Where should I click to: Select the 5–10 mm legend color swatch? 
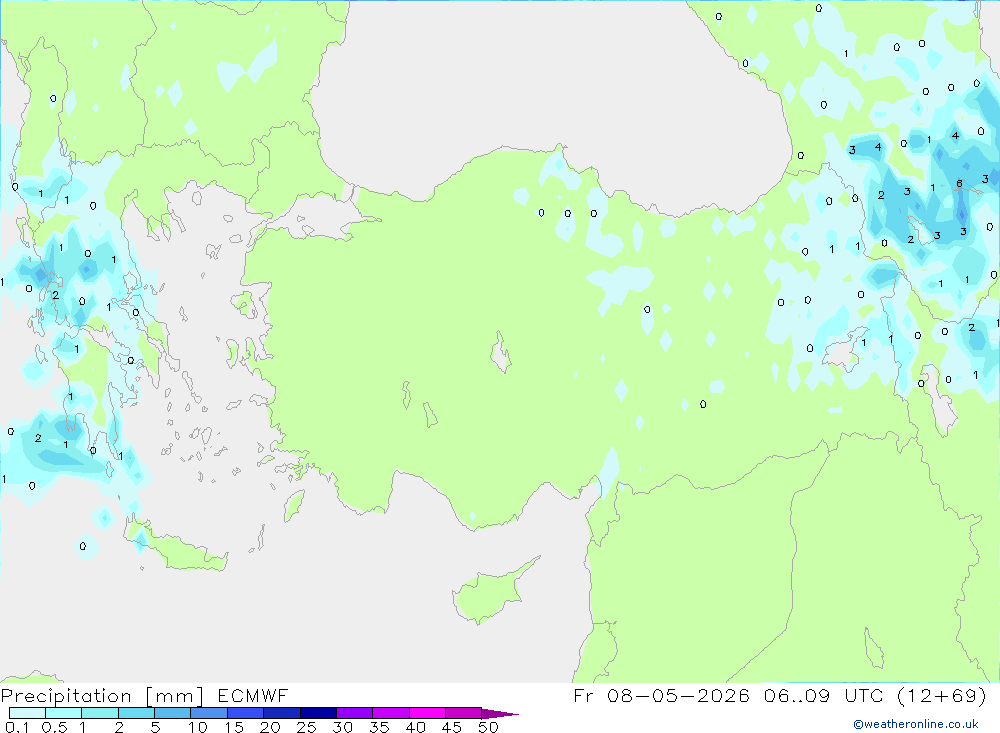[172, 713]
